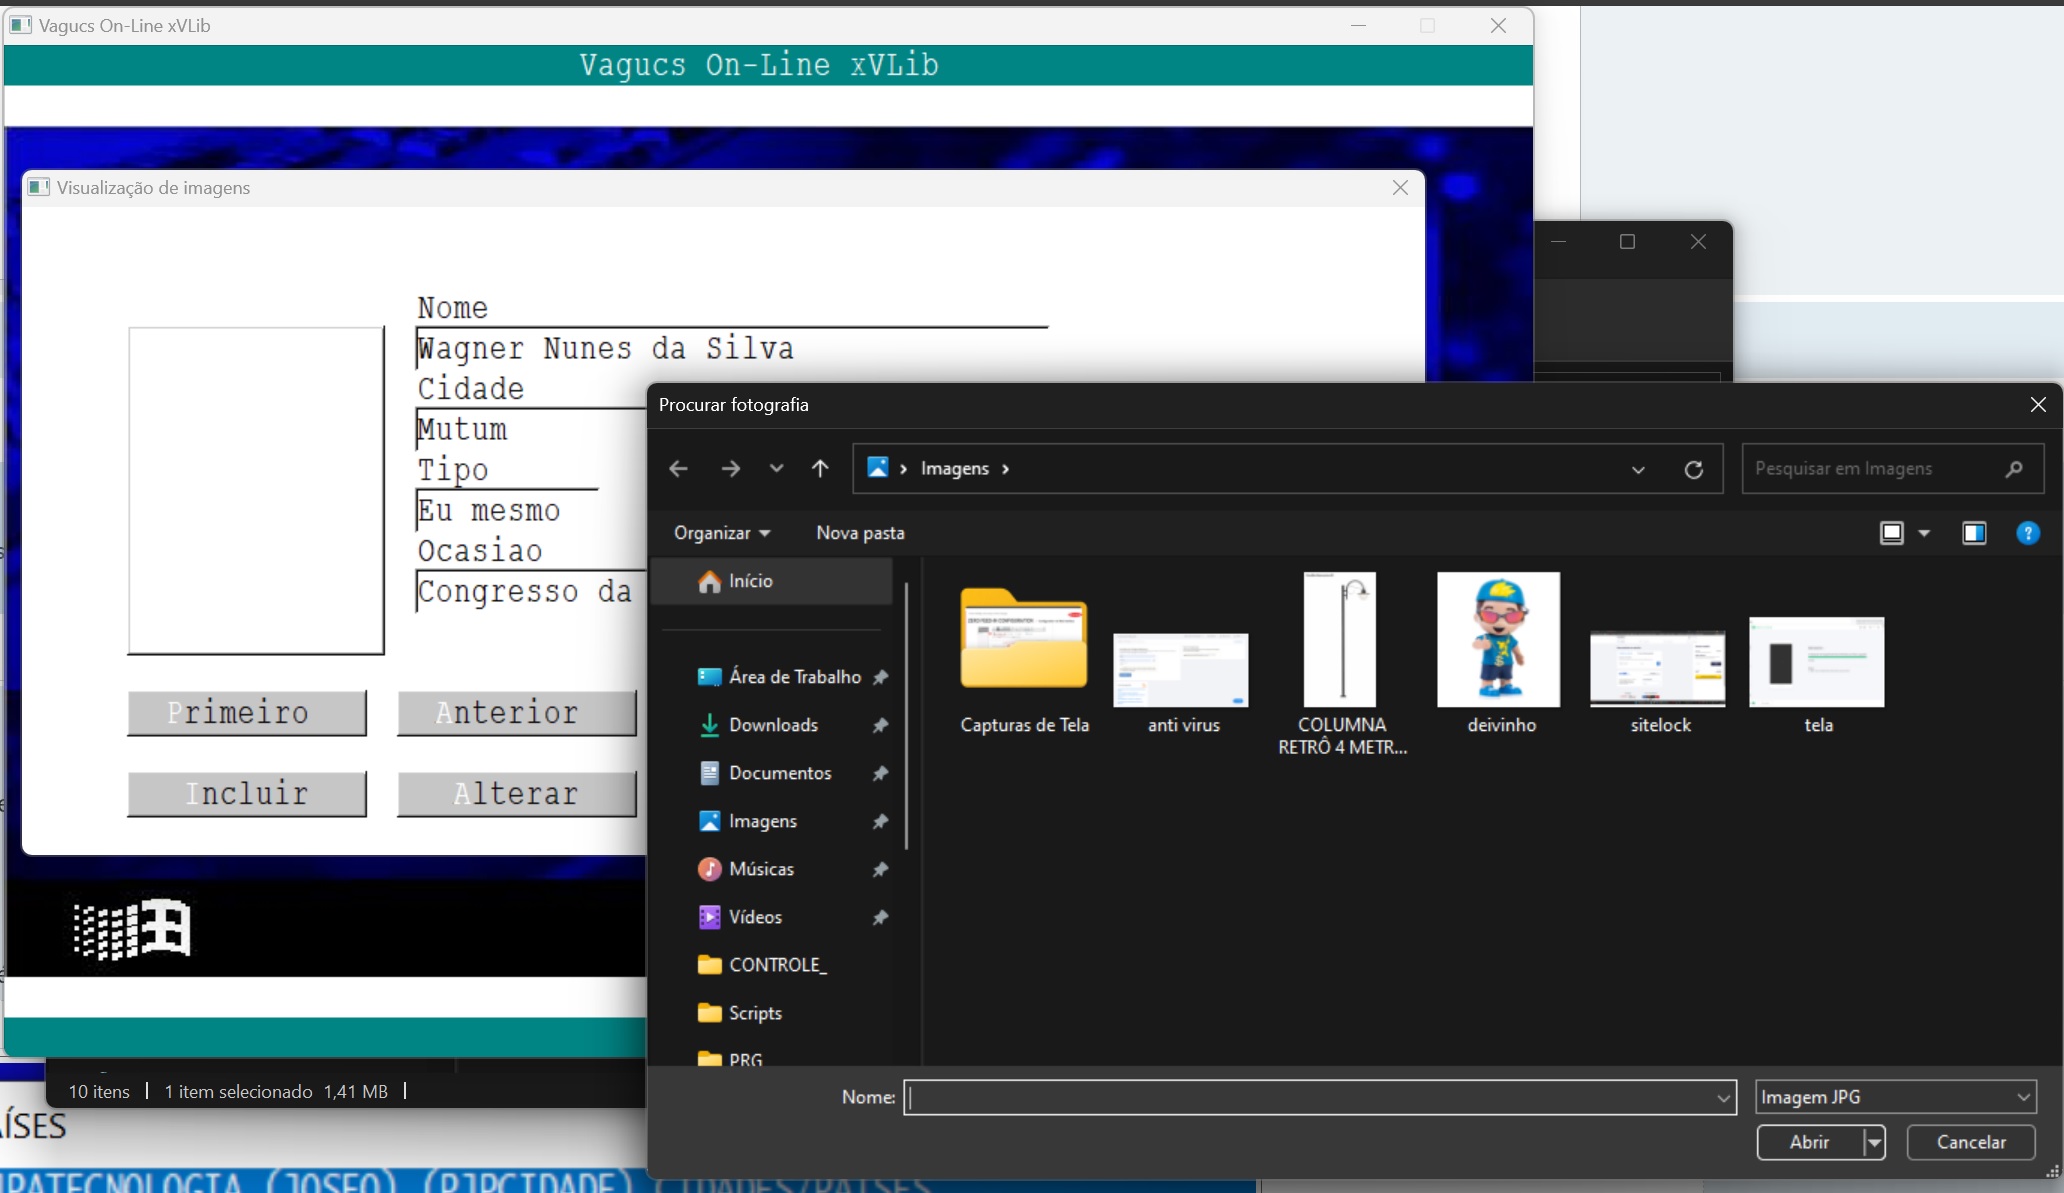Click the change view layout icon

point(1891,533)
